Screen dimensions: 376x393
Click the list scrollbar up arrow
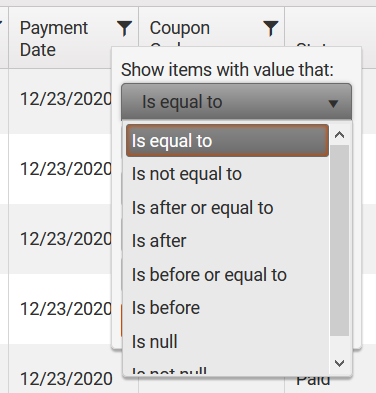340,135
